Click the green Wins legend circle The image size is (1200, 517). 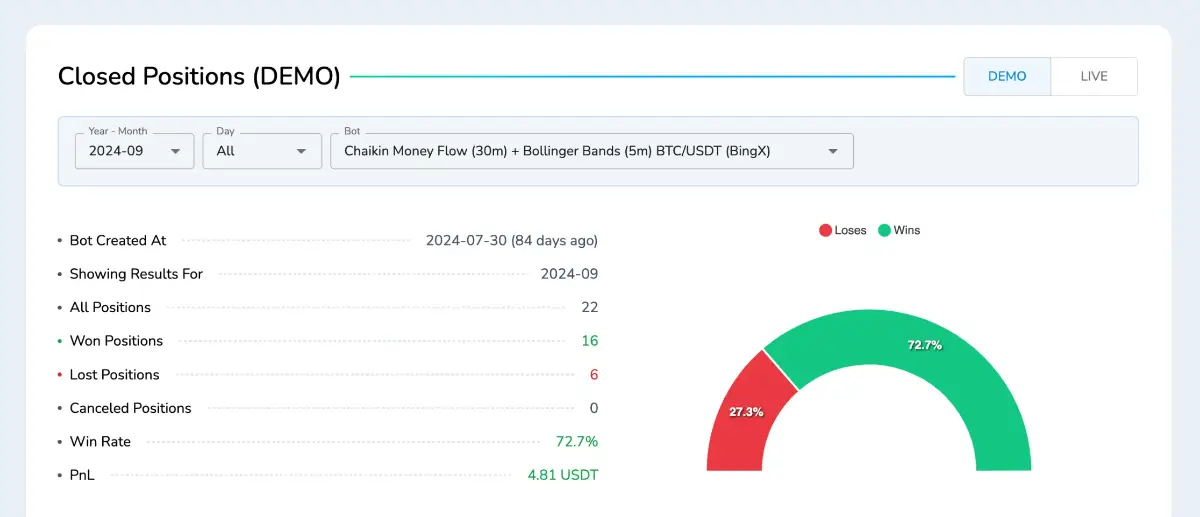(884, 230)
